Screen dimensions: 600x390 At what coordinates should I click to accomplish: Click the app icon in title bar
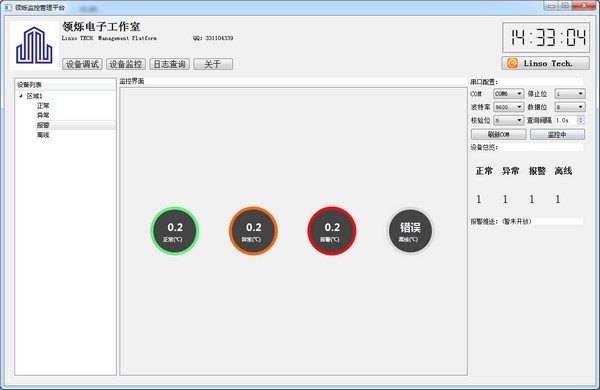[8, 7]
